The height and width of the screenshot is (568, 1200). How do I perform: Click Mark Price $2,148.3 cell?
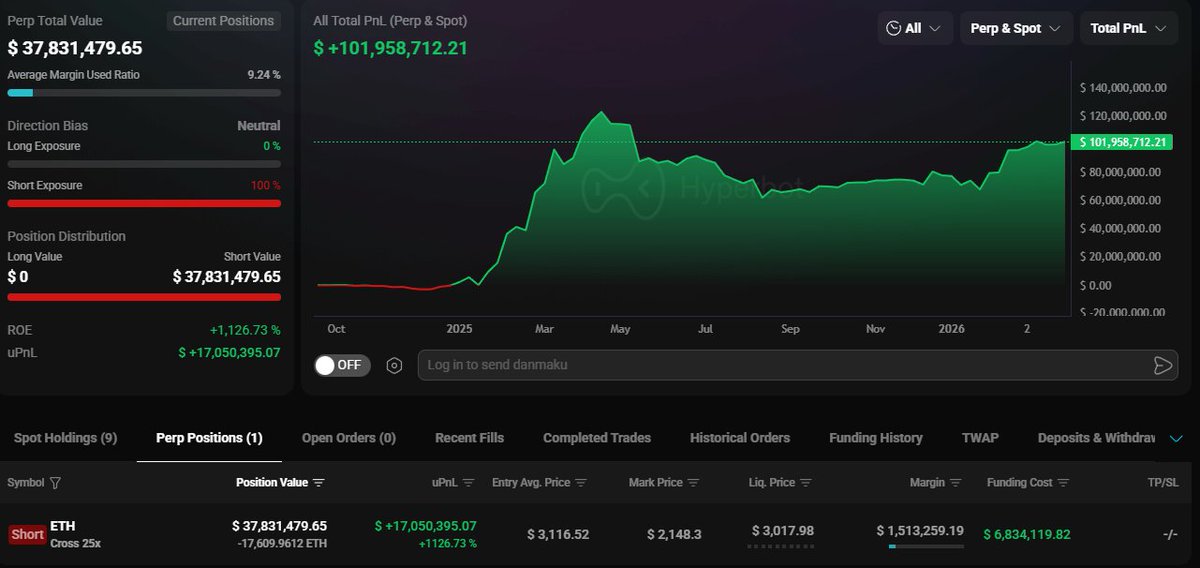[x=674, y=535]
